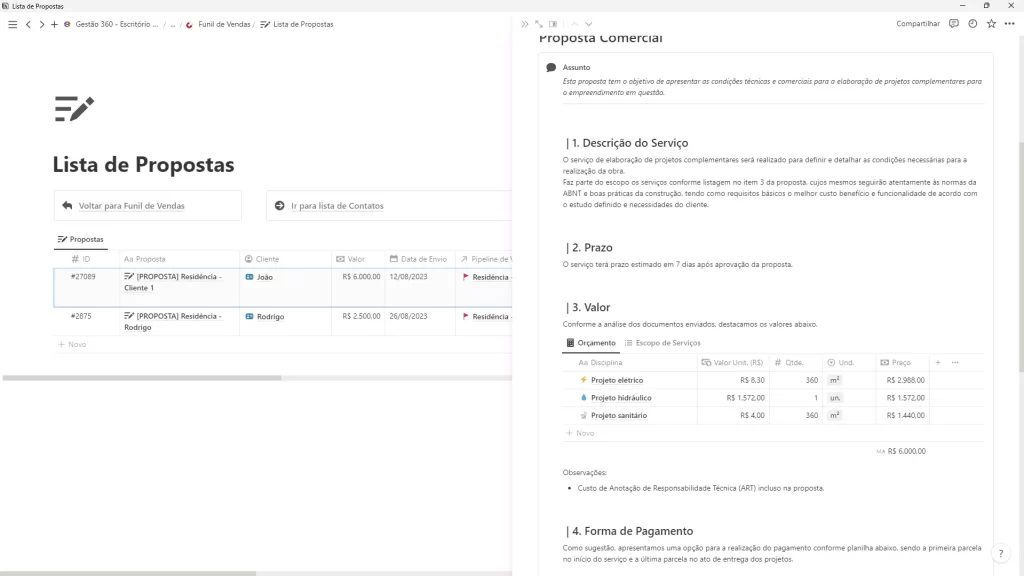The height and width of the screenshot is (576, 1024).
Task: Select R$ 8,30 unit value cell
Action: [x=733, y=380]
